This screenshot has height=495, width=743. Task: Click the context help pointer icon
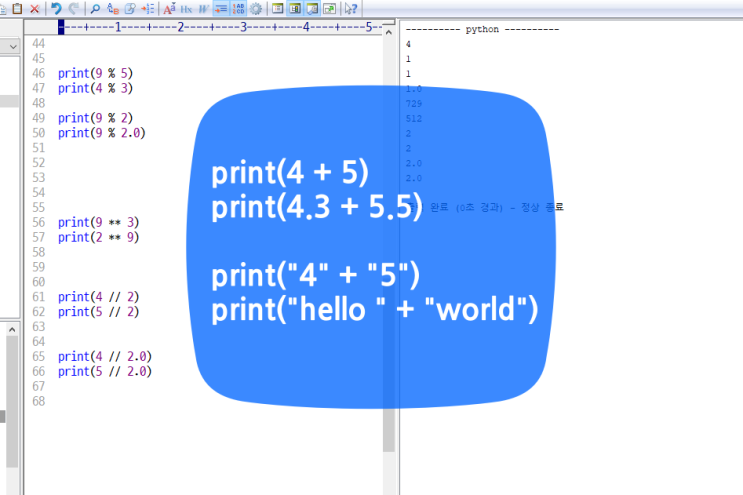point(350,8)
